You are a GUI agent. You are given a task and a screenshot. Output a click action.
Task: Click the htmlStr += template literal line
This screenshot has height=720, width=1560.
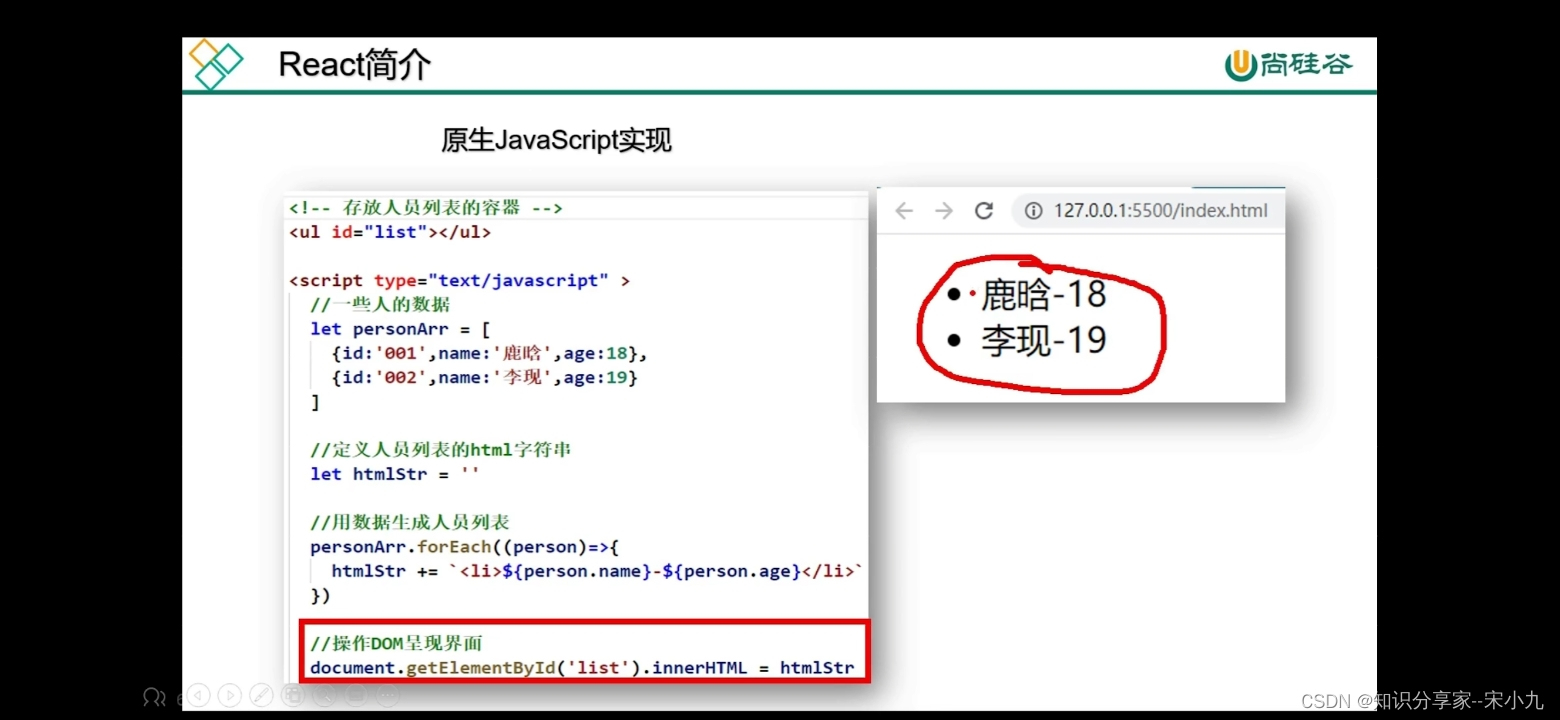click(597, 572)
